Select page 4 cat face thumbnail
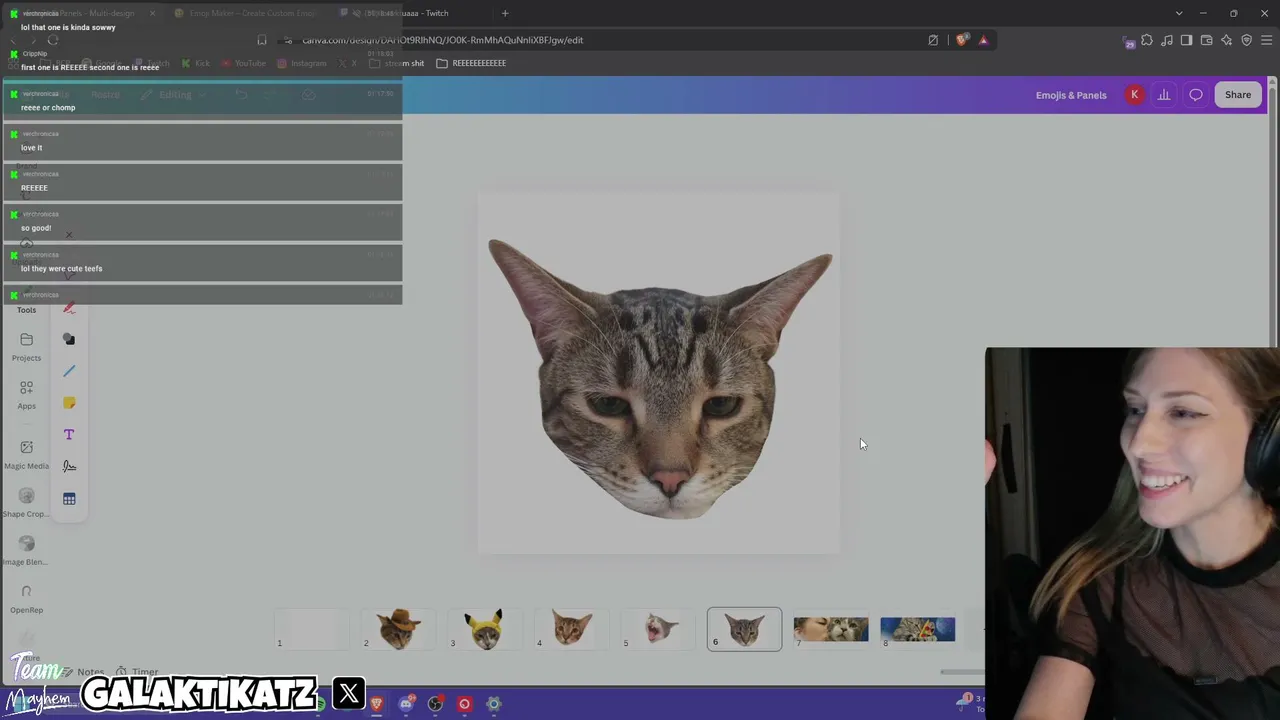 coord(572,629)
